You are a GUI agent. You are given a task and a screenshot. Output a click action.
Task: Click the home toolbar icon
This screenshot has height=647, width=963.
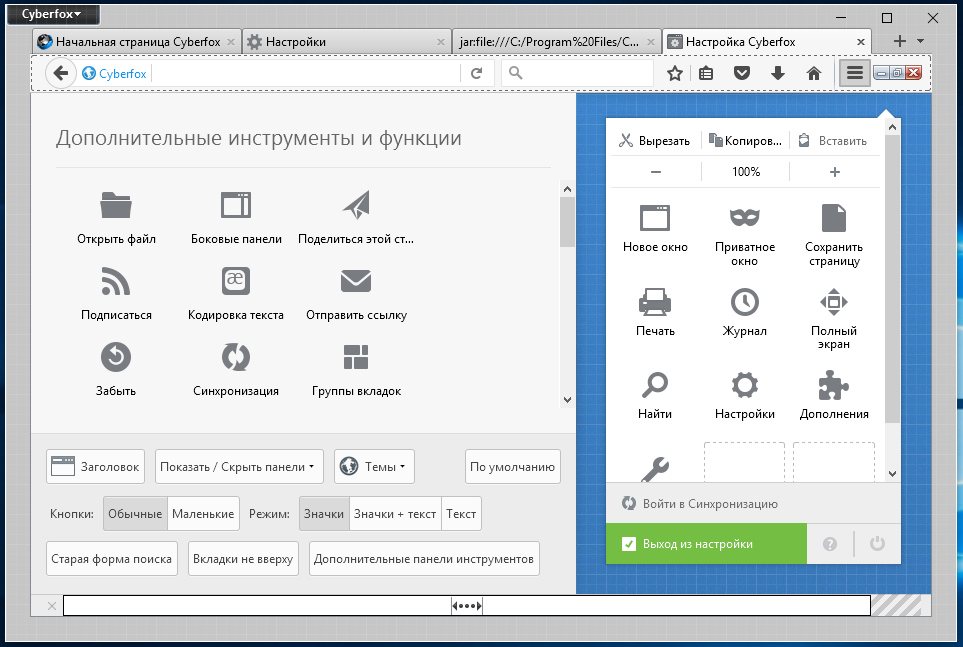814,74
